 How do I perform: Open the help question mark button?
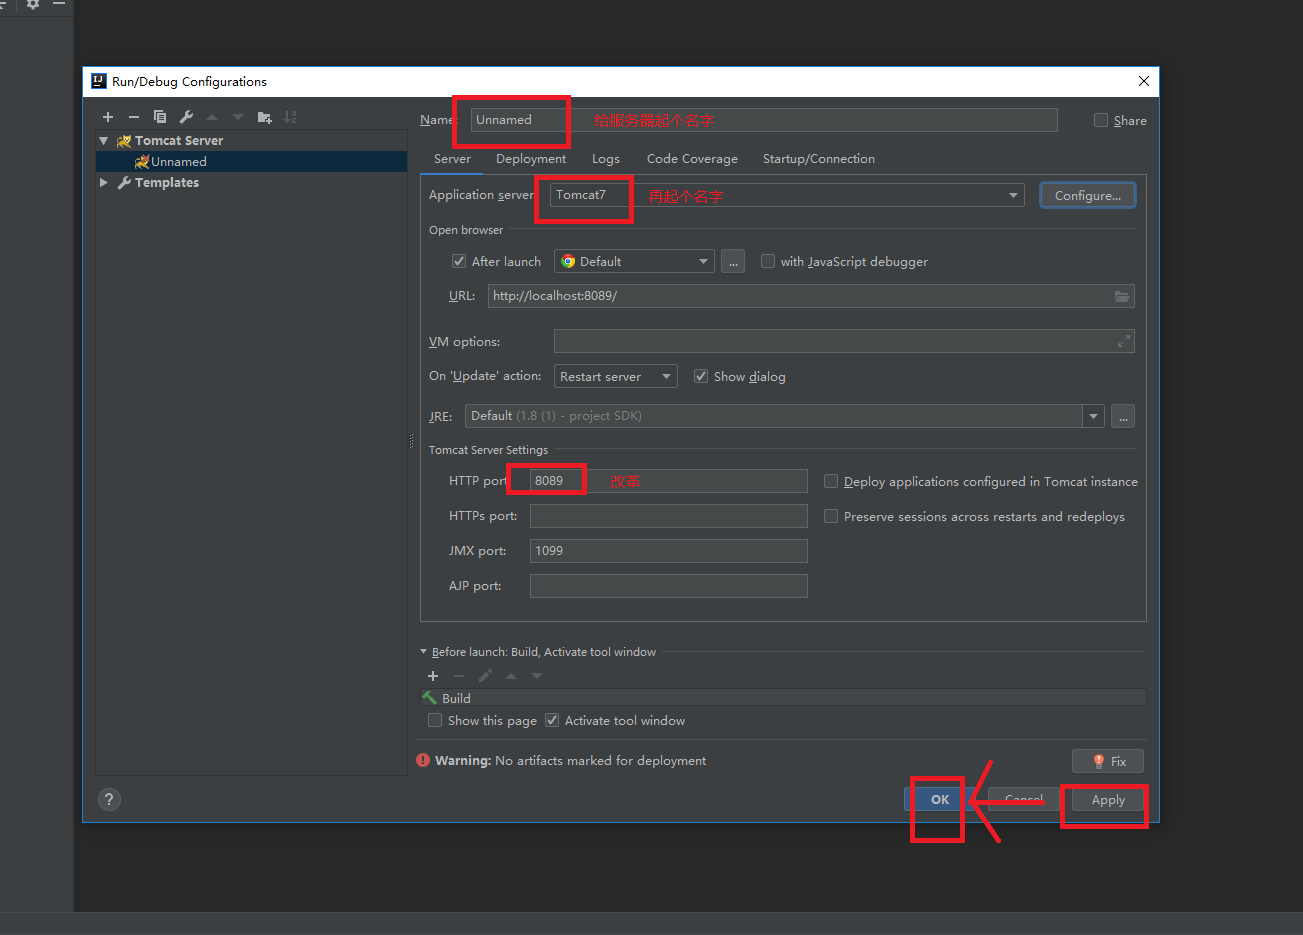(x=109, y=799)
